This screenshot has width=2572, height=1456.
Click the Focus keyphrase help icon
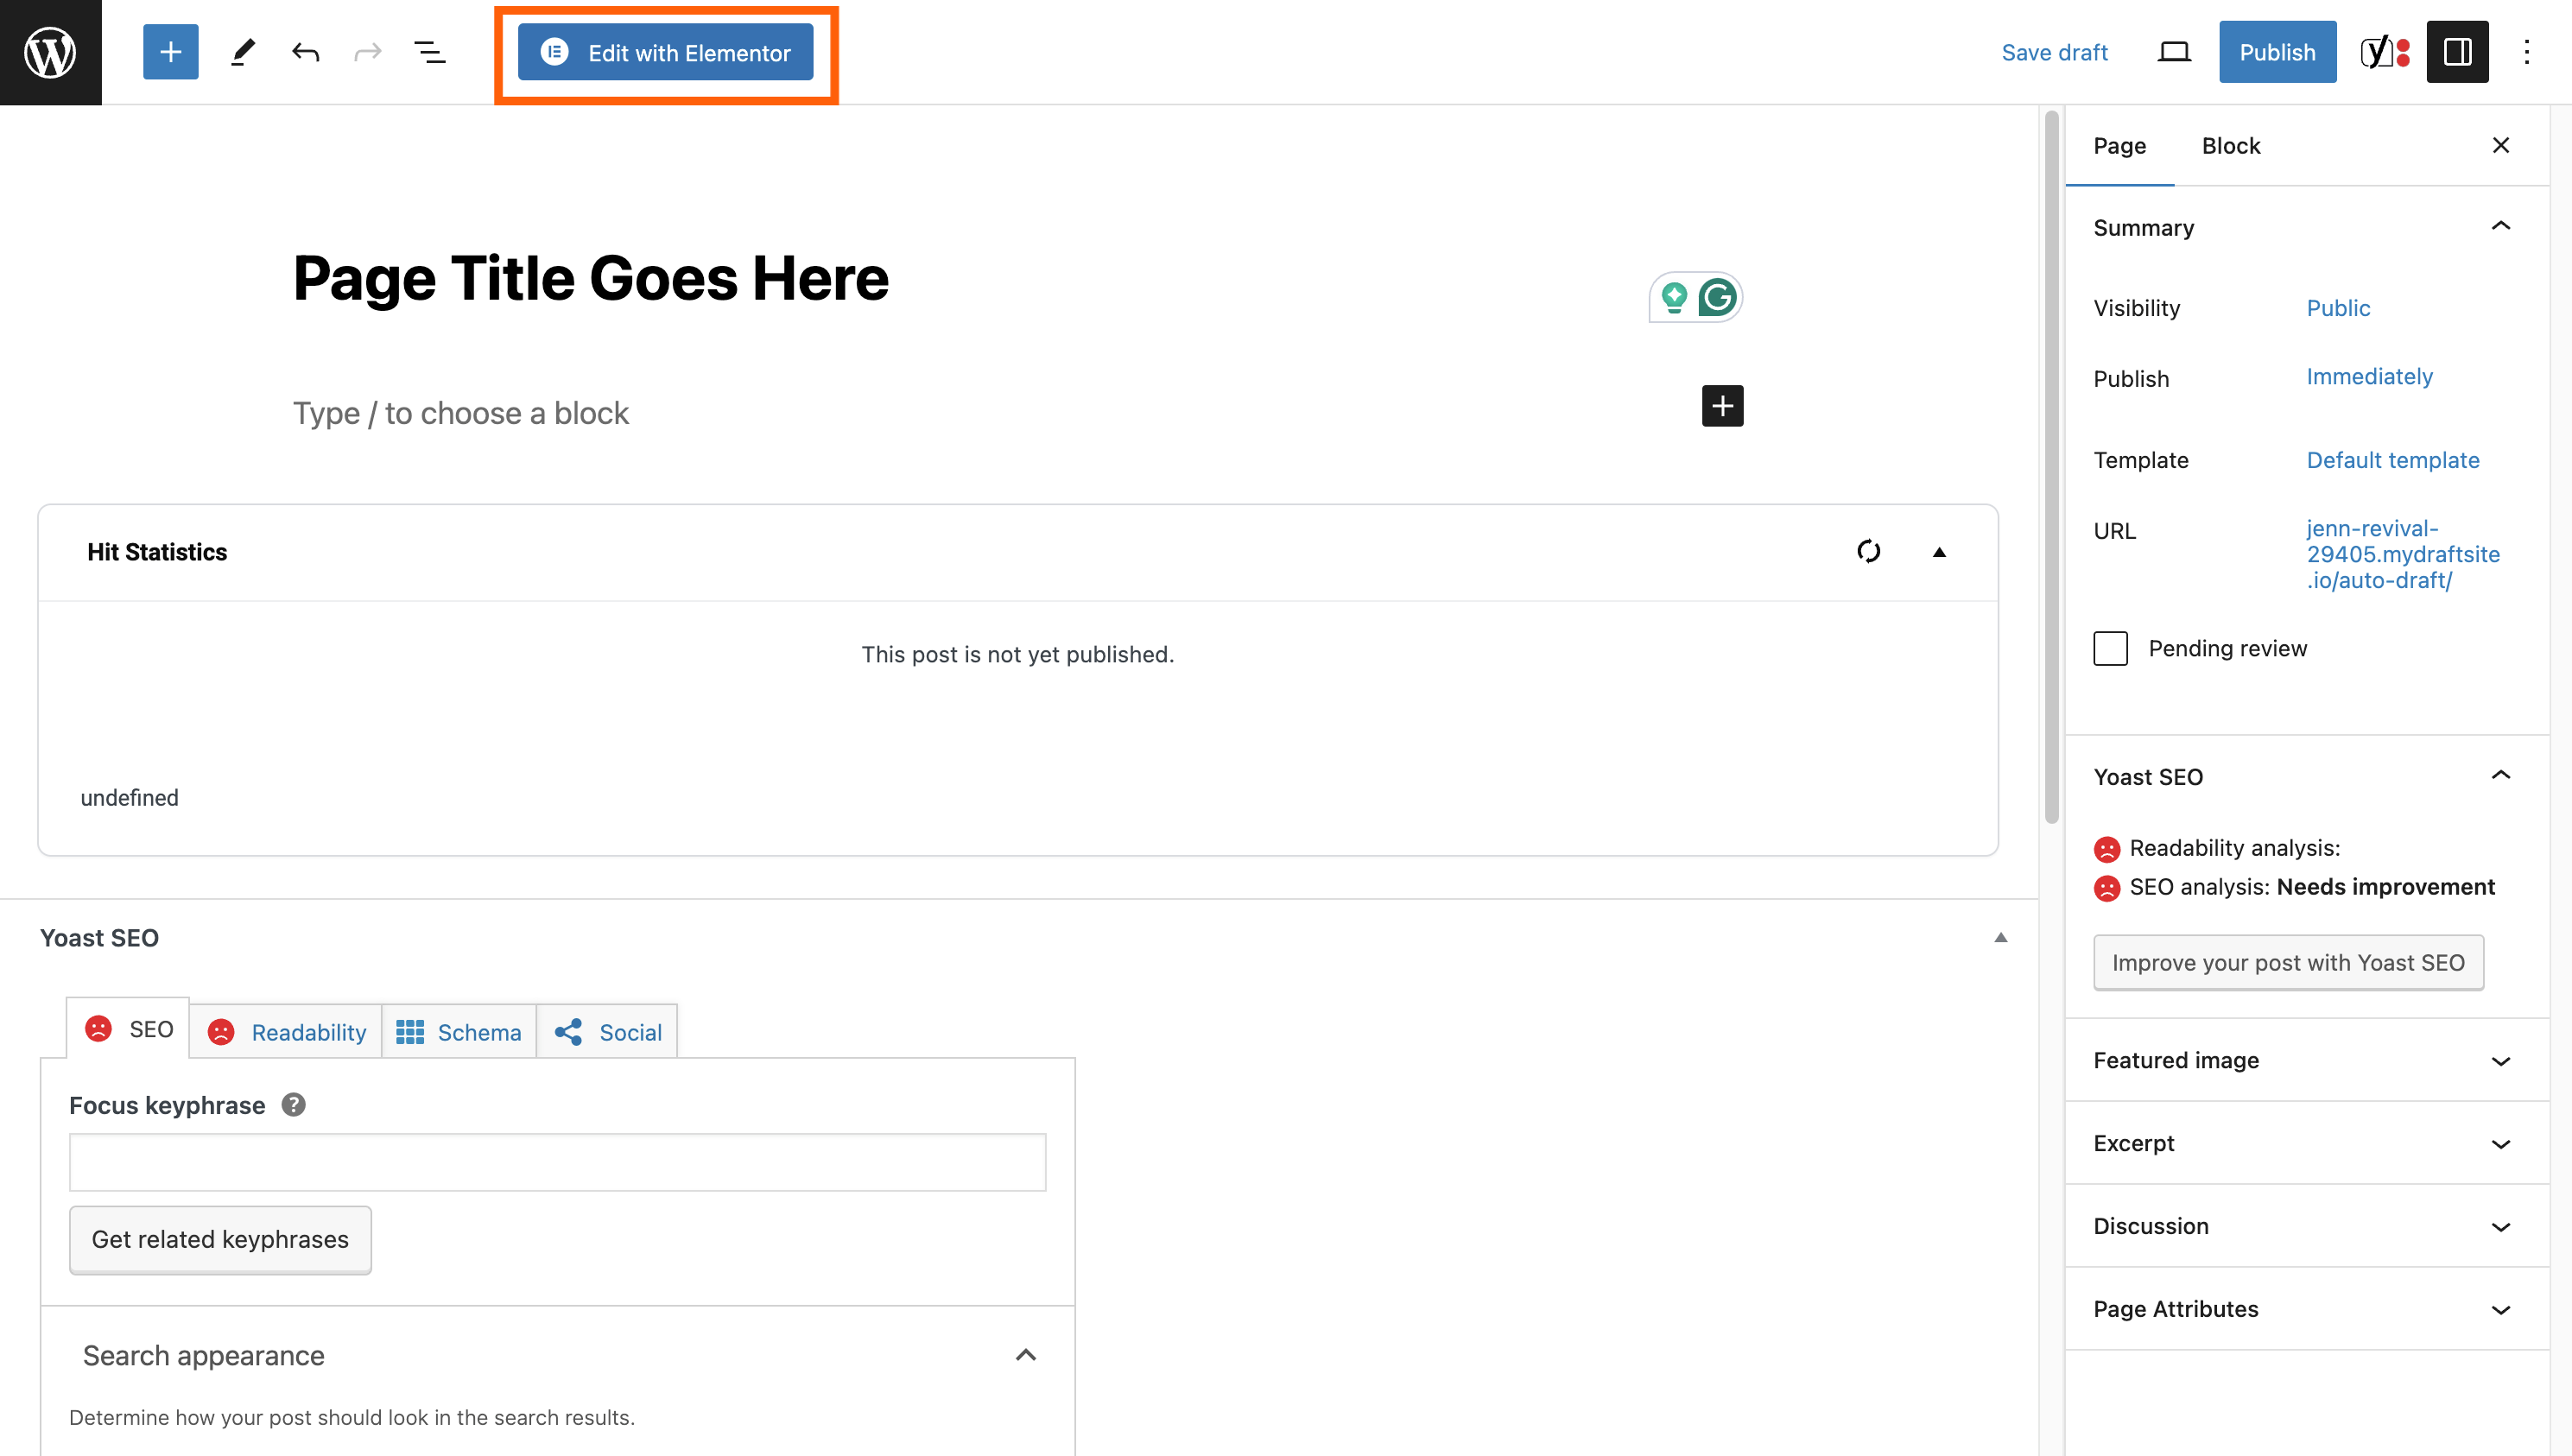tap(293, 1105)
